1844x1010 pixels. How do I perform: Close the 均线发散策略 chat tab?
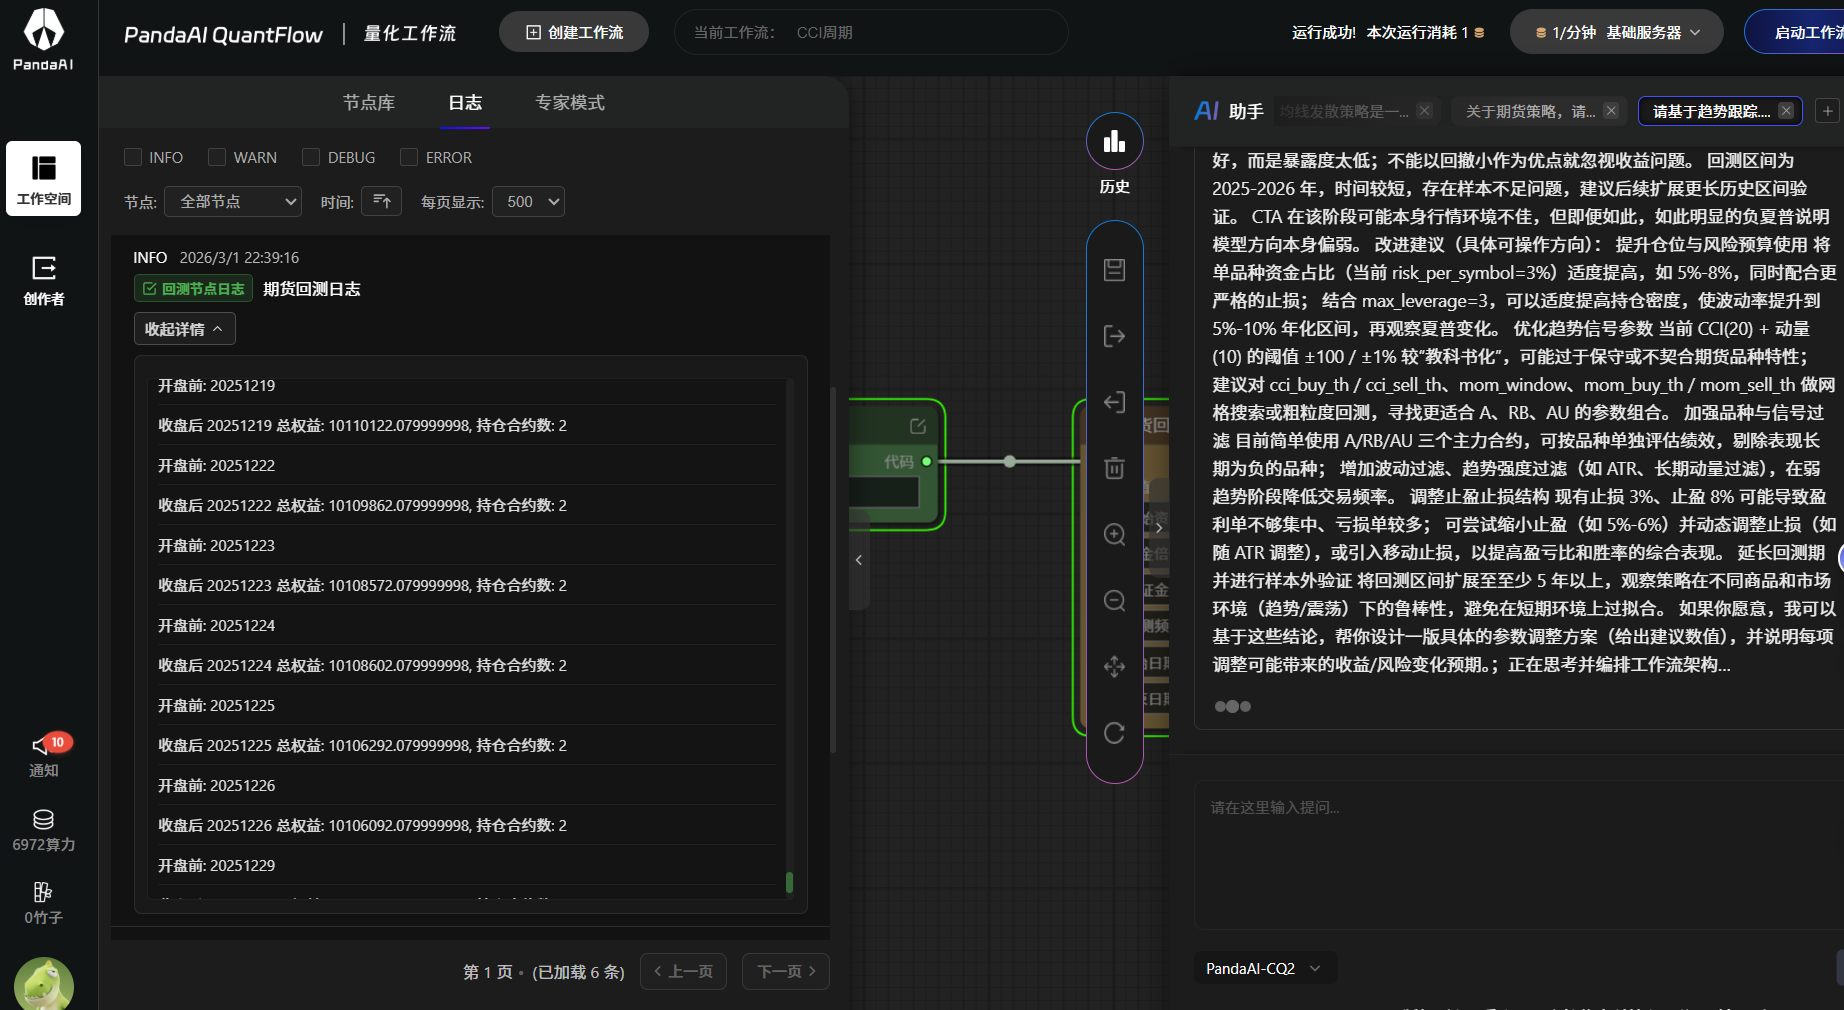pyautogui.click(x=1425, y=111)
